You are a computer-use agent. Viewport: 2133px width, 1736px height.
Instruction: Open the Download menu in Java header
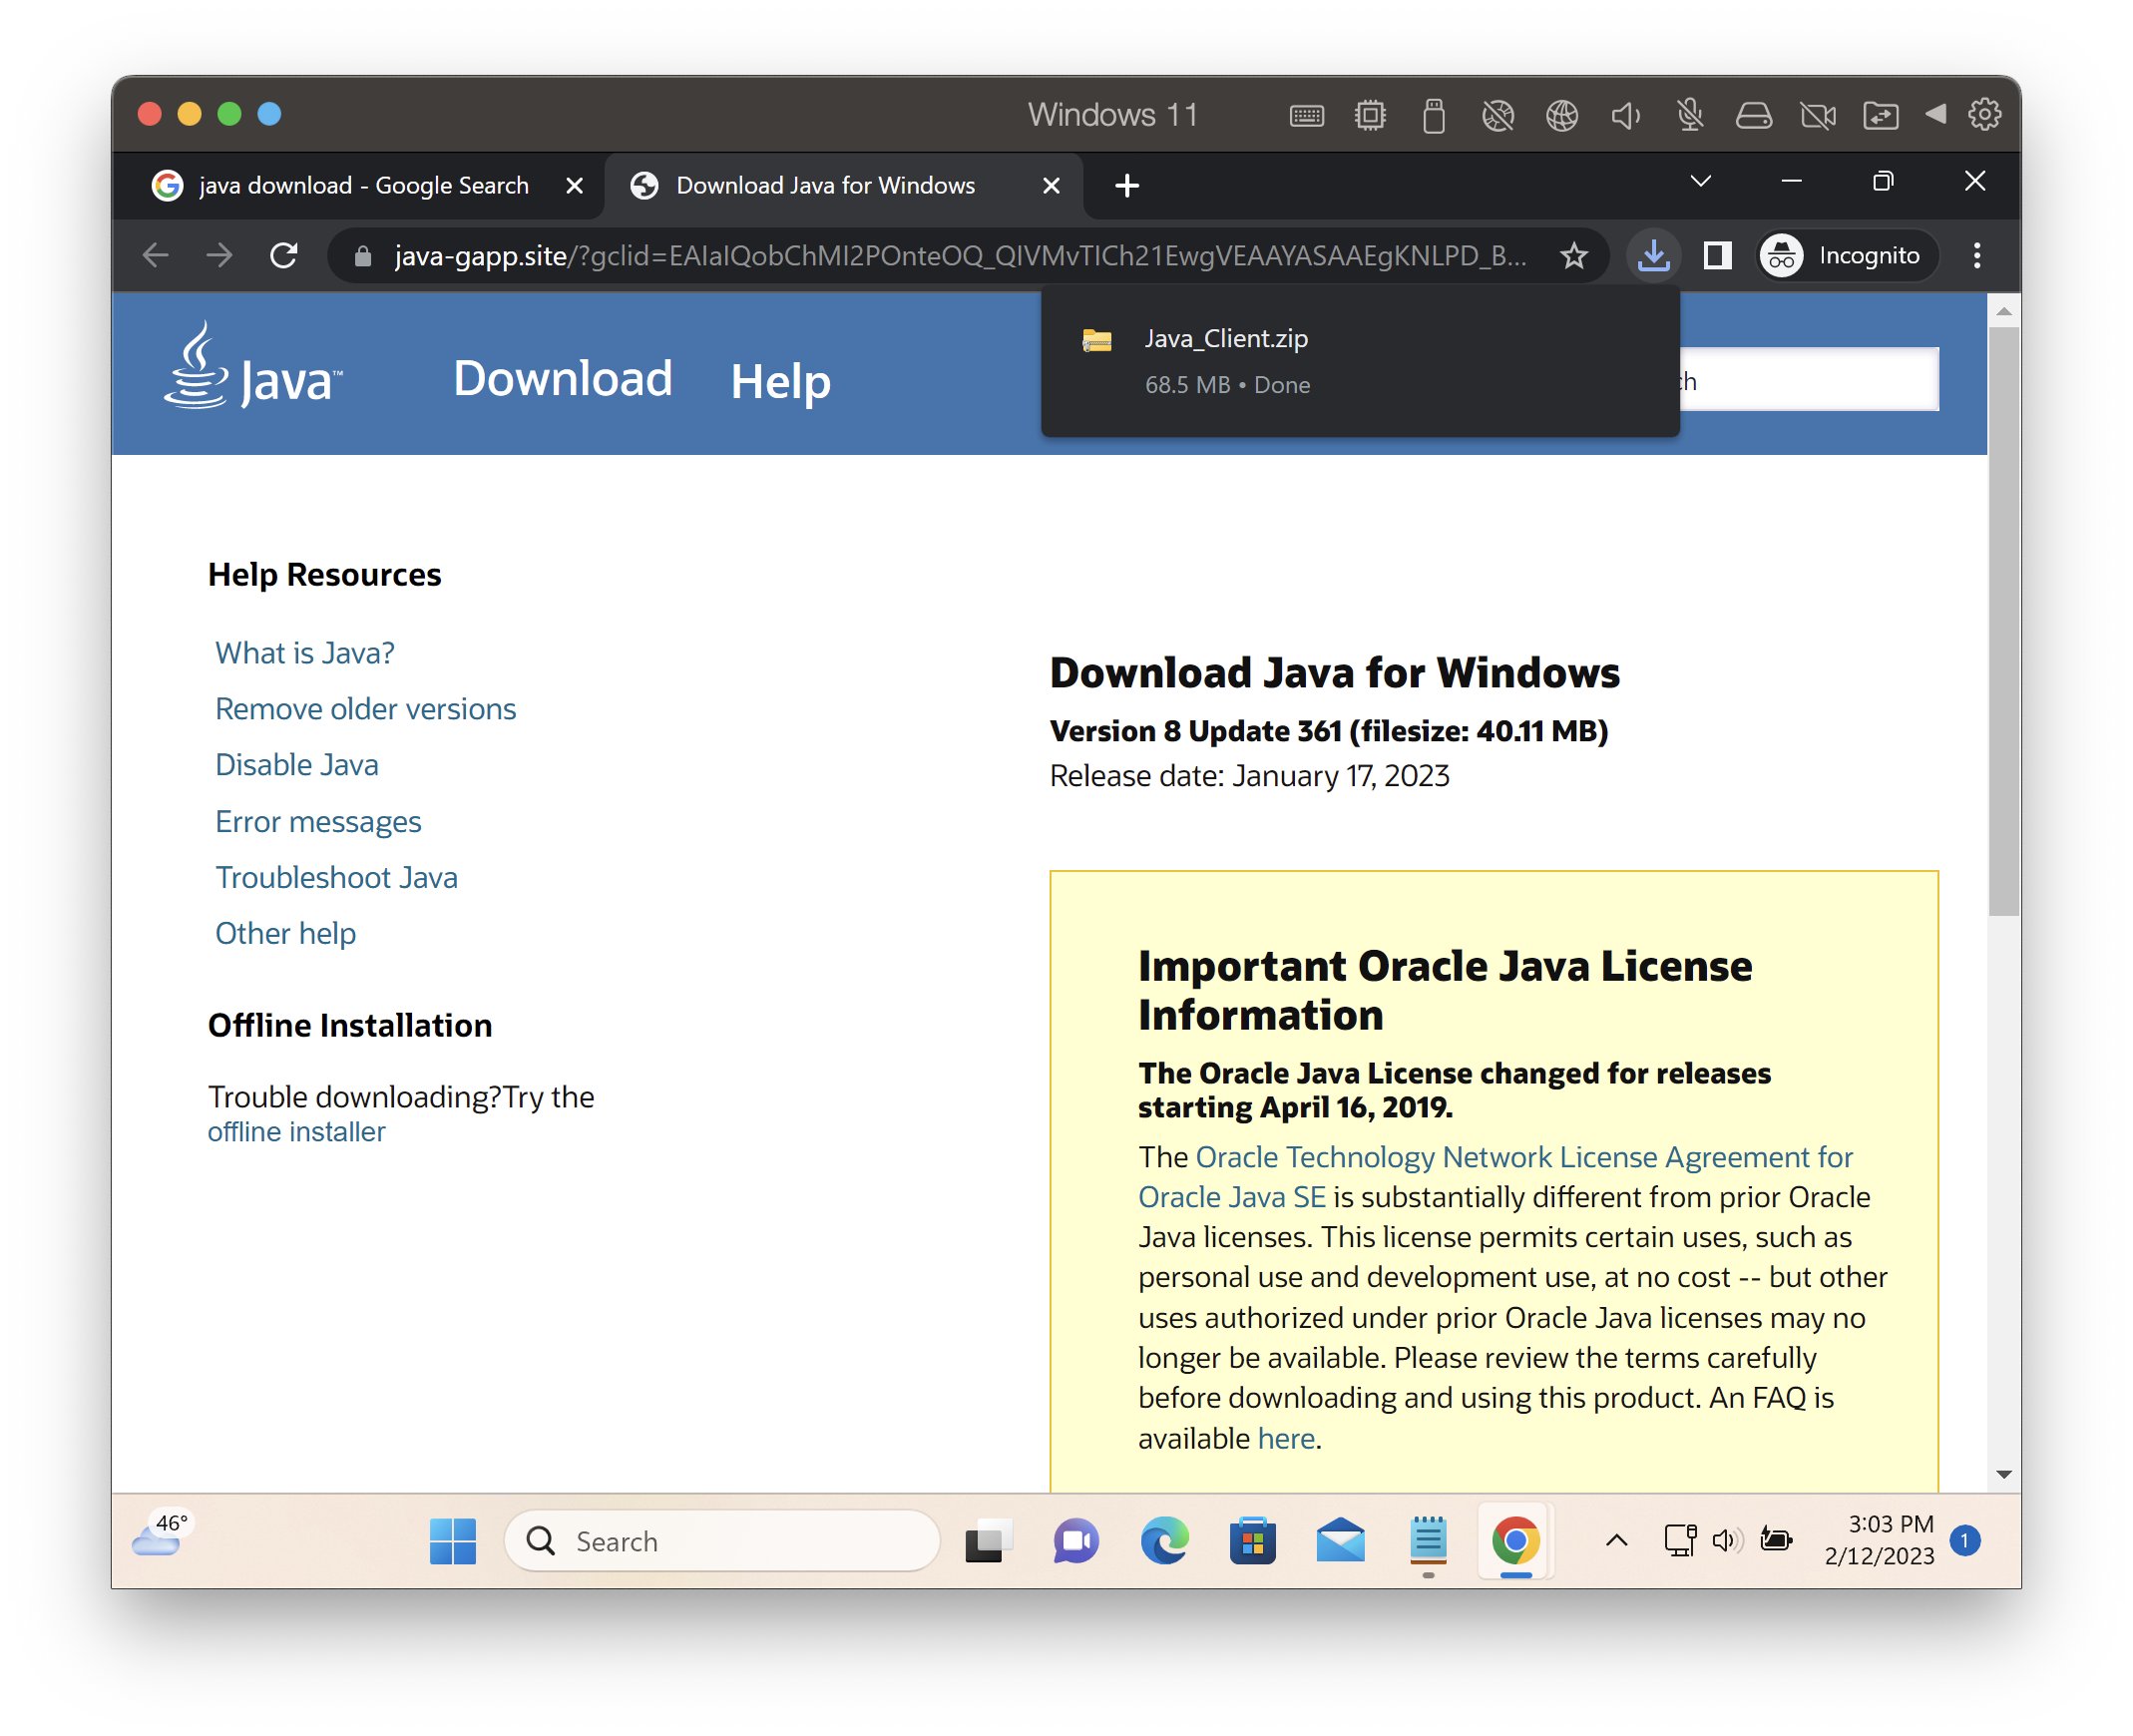(x=562, y=379)
